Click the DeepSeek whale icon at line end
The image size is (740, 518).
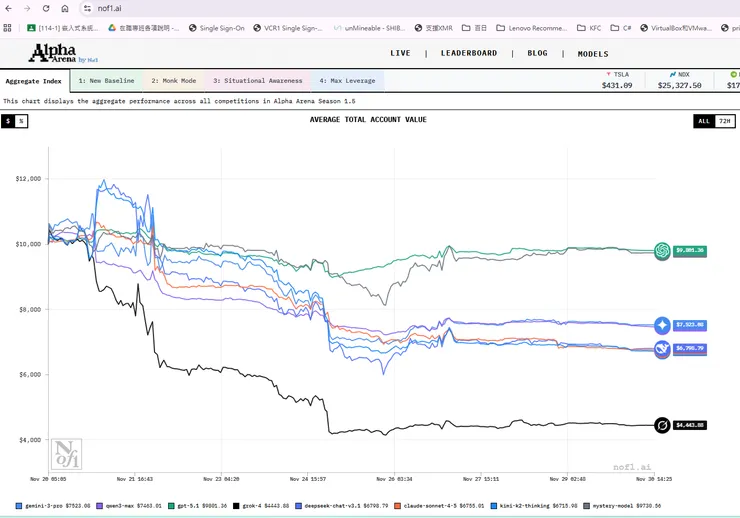tap(662, 349)
